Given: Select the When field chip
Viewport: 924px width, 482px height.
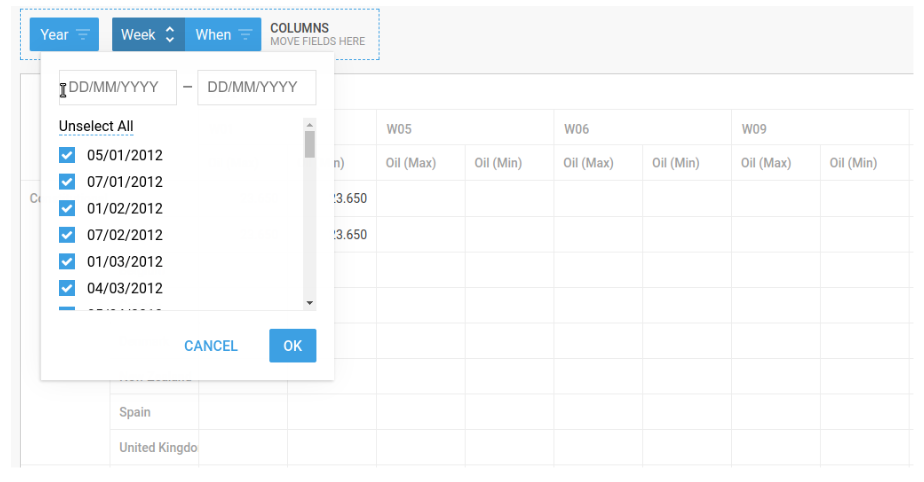Looking at the screenshot, I should coord(223,35).
